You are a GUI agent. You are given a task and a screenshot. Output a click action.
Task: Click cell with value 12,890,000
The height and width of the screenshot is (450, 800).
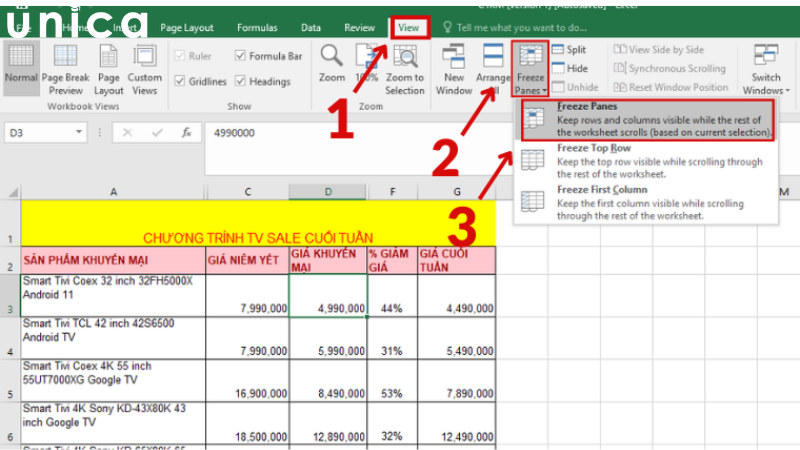(328, 423)
